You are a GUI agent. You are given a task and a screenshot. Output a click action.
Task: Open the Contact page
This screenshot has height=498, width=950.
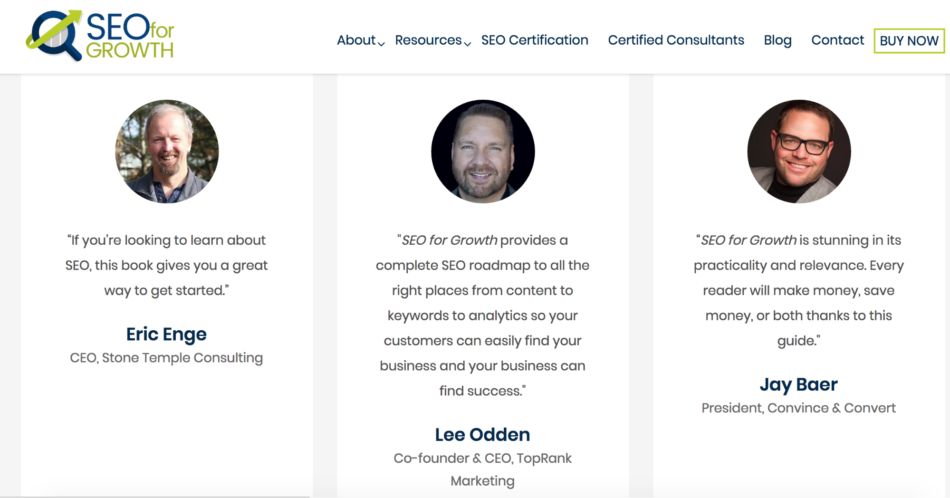pyautogui.click(x=837, y=40)
